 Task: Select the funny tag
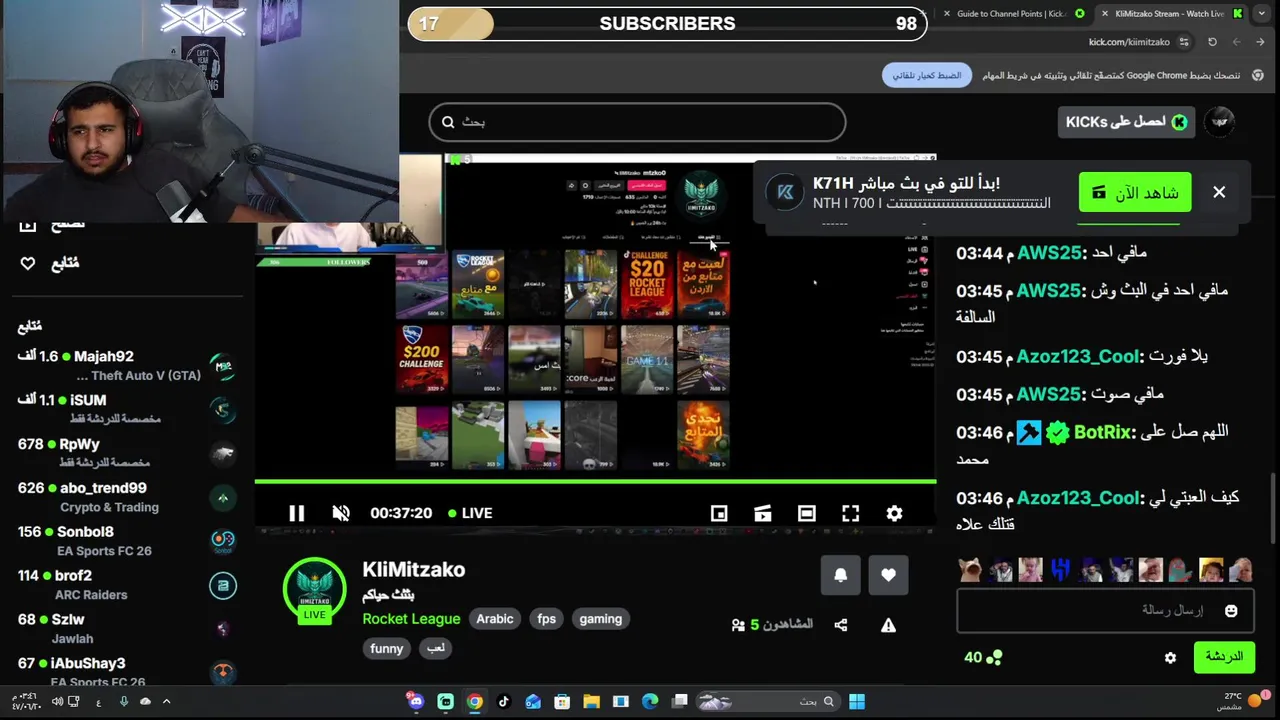386,648
